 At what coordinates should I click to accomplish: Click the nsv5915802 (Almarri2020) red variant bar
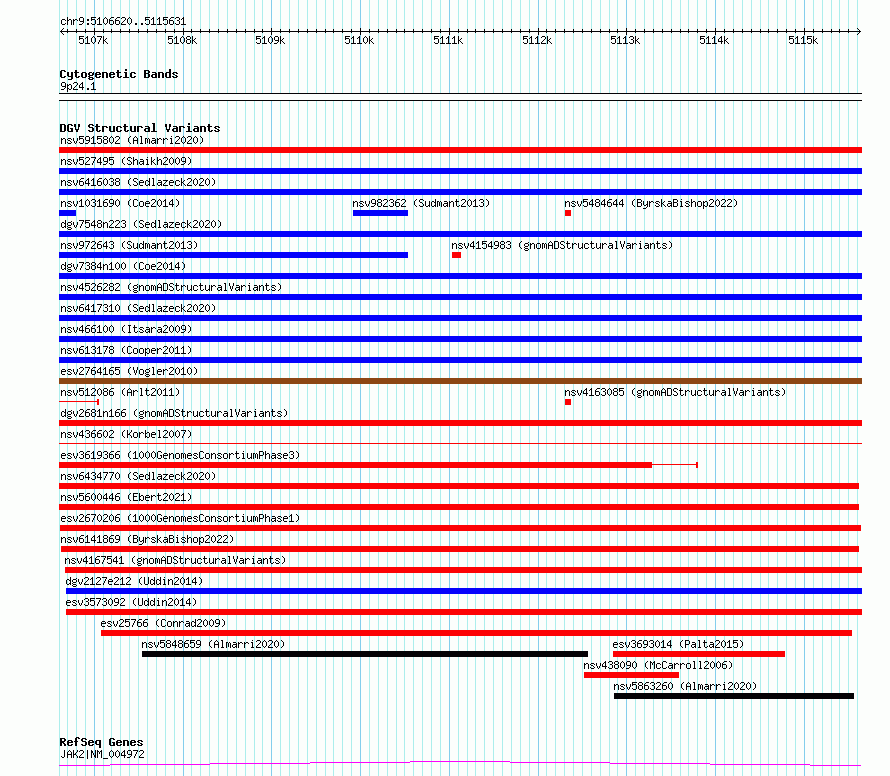pyautogui.click(x=460, y=150)
